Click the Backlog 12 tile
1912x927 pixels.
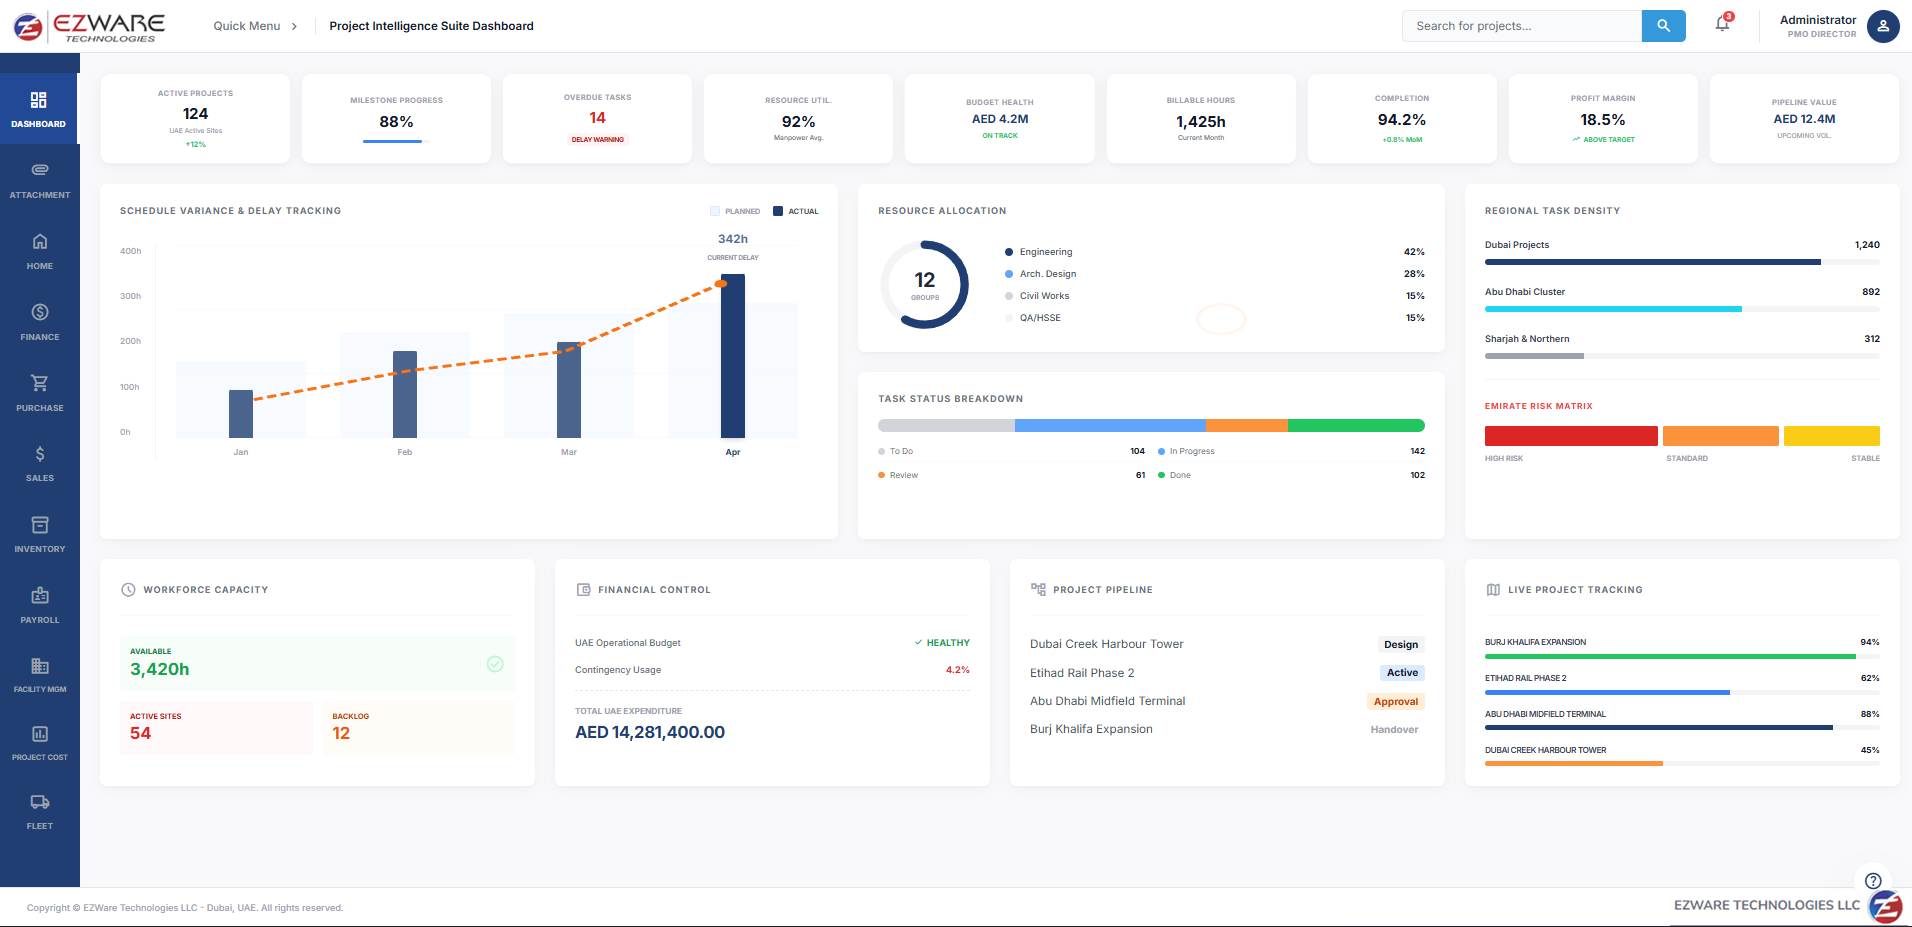(x=419, y=728)
